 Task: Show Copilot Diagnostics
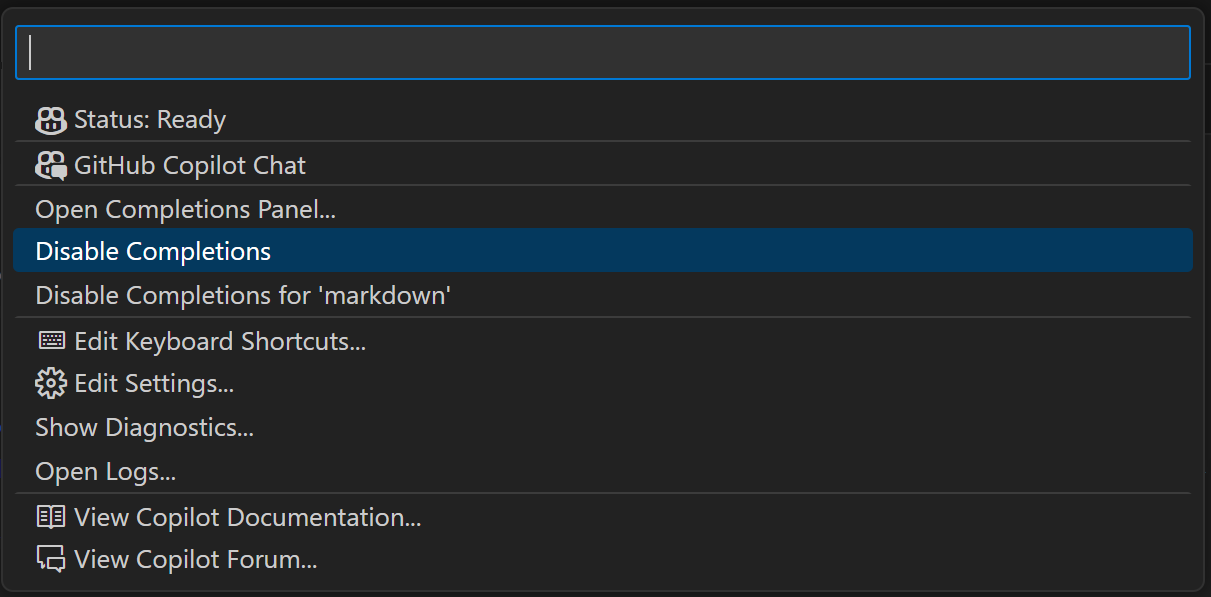click(145, 427)
